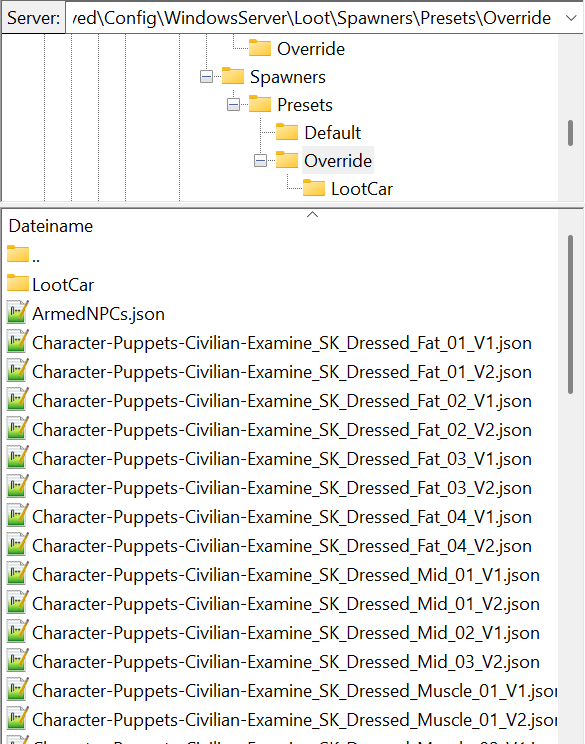Viewport: 585px width, 744px height.
Task: Select LootCar folder in directory tree
Action: coord(362,189)
